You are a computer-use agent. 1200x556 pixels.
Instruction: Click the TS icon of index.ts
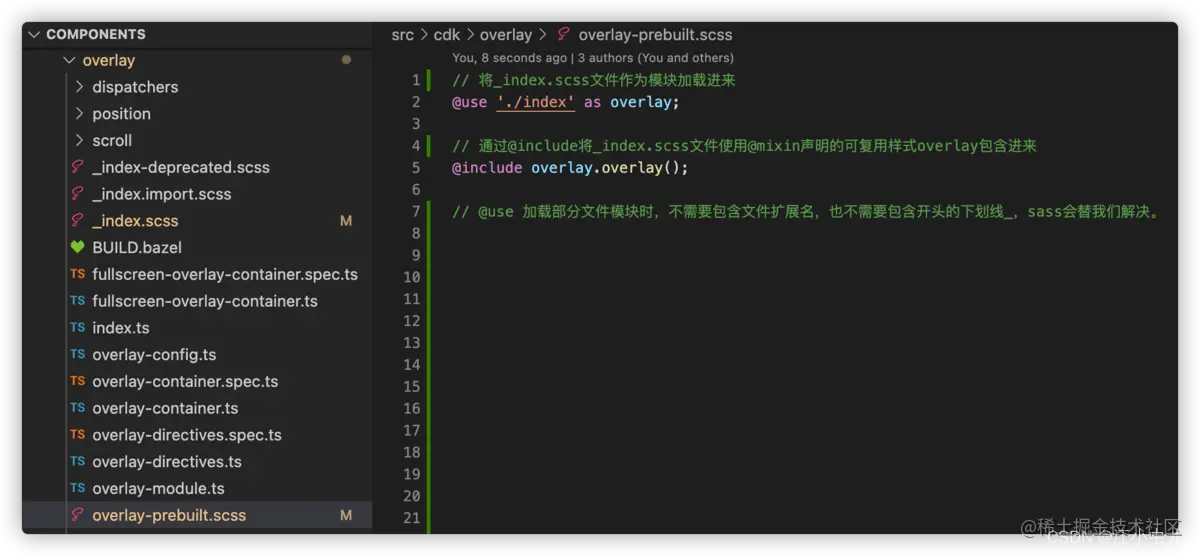(x=77, y=328)
